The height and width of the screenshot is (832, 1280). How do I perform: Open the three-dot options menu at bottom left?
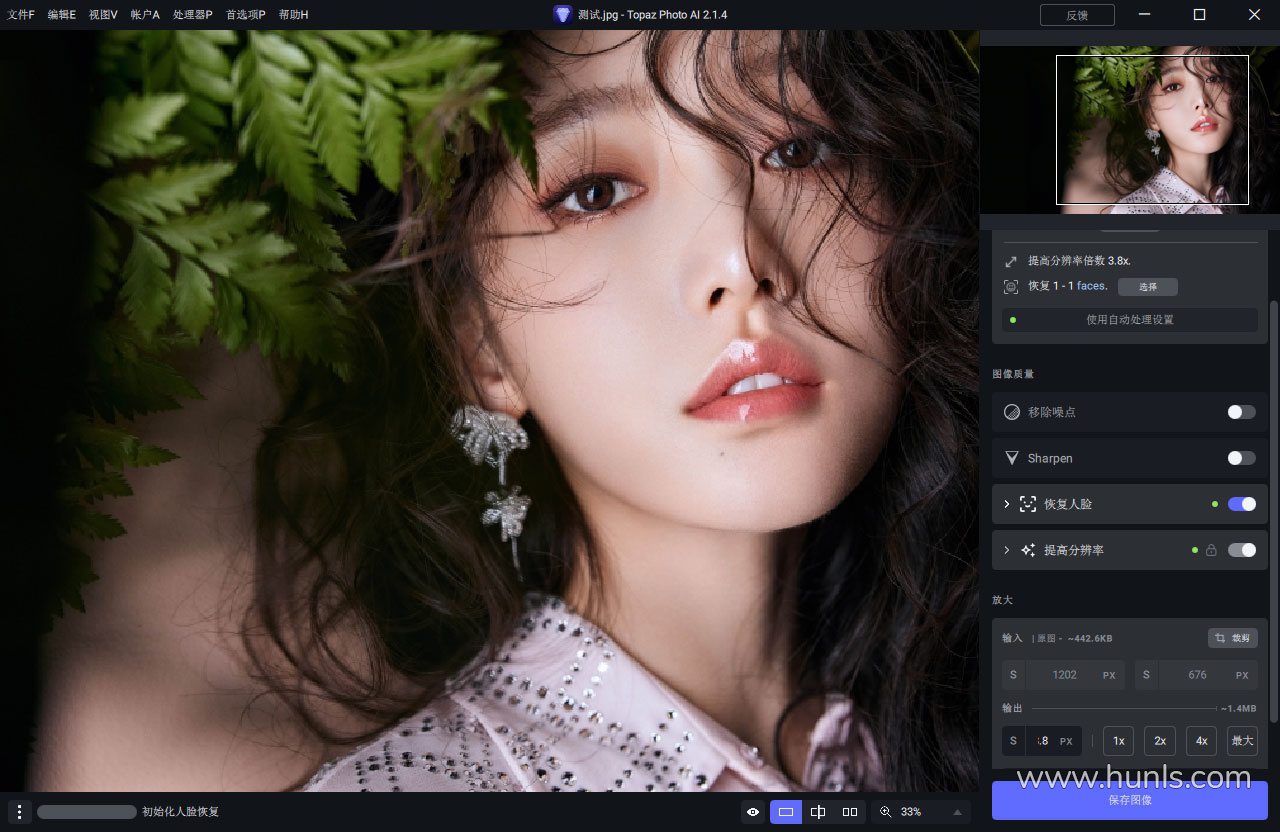pyautogui.click(x=19, y=812)
